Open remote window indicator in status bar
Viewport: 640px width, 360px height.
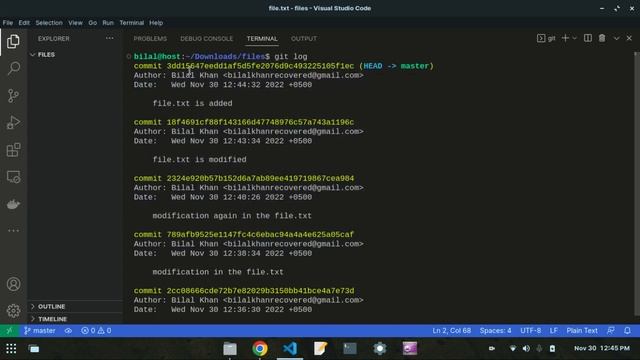coord(9,331)
